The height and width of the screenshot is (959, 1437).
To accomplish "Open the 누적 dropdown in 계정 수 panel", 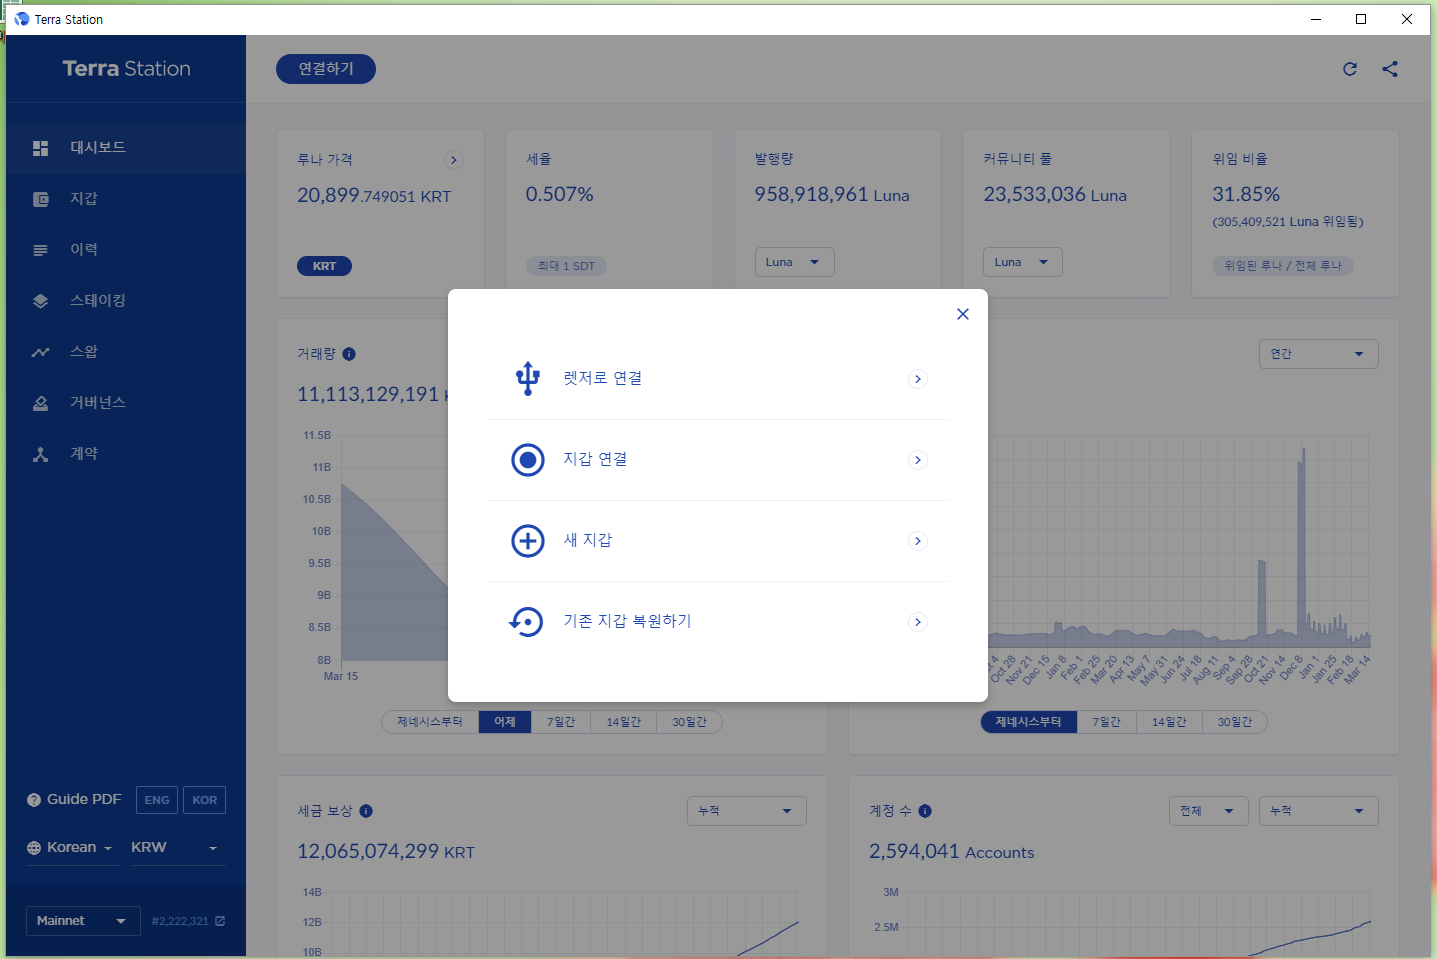I will tap(1319, 811).
